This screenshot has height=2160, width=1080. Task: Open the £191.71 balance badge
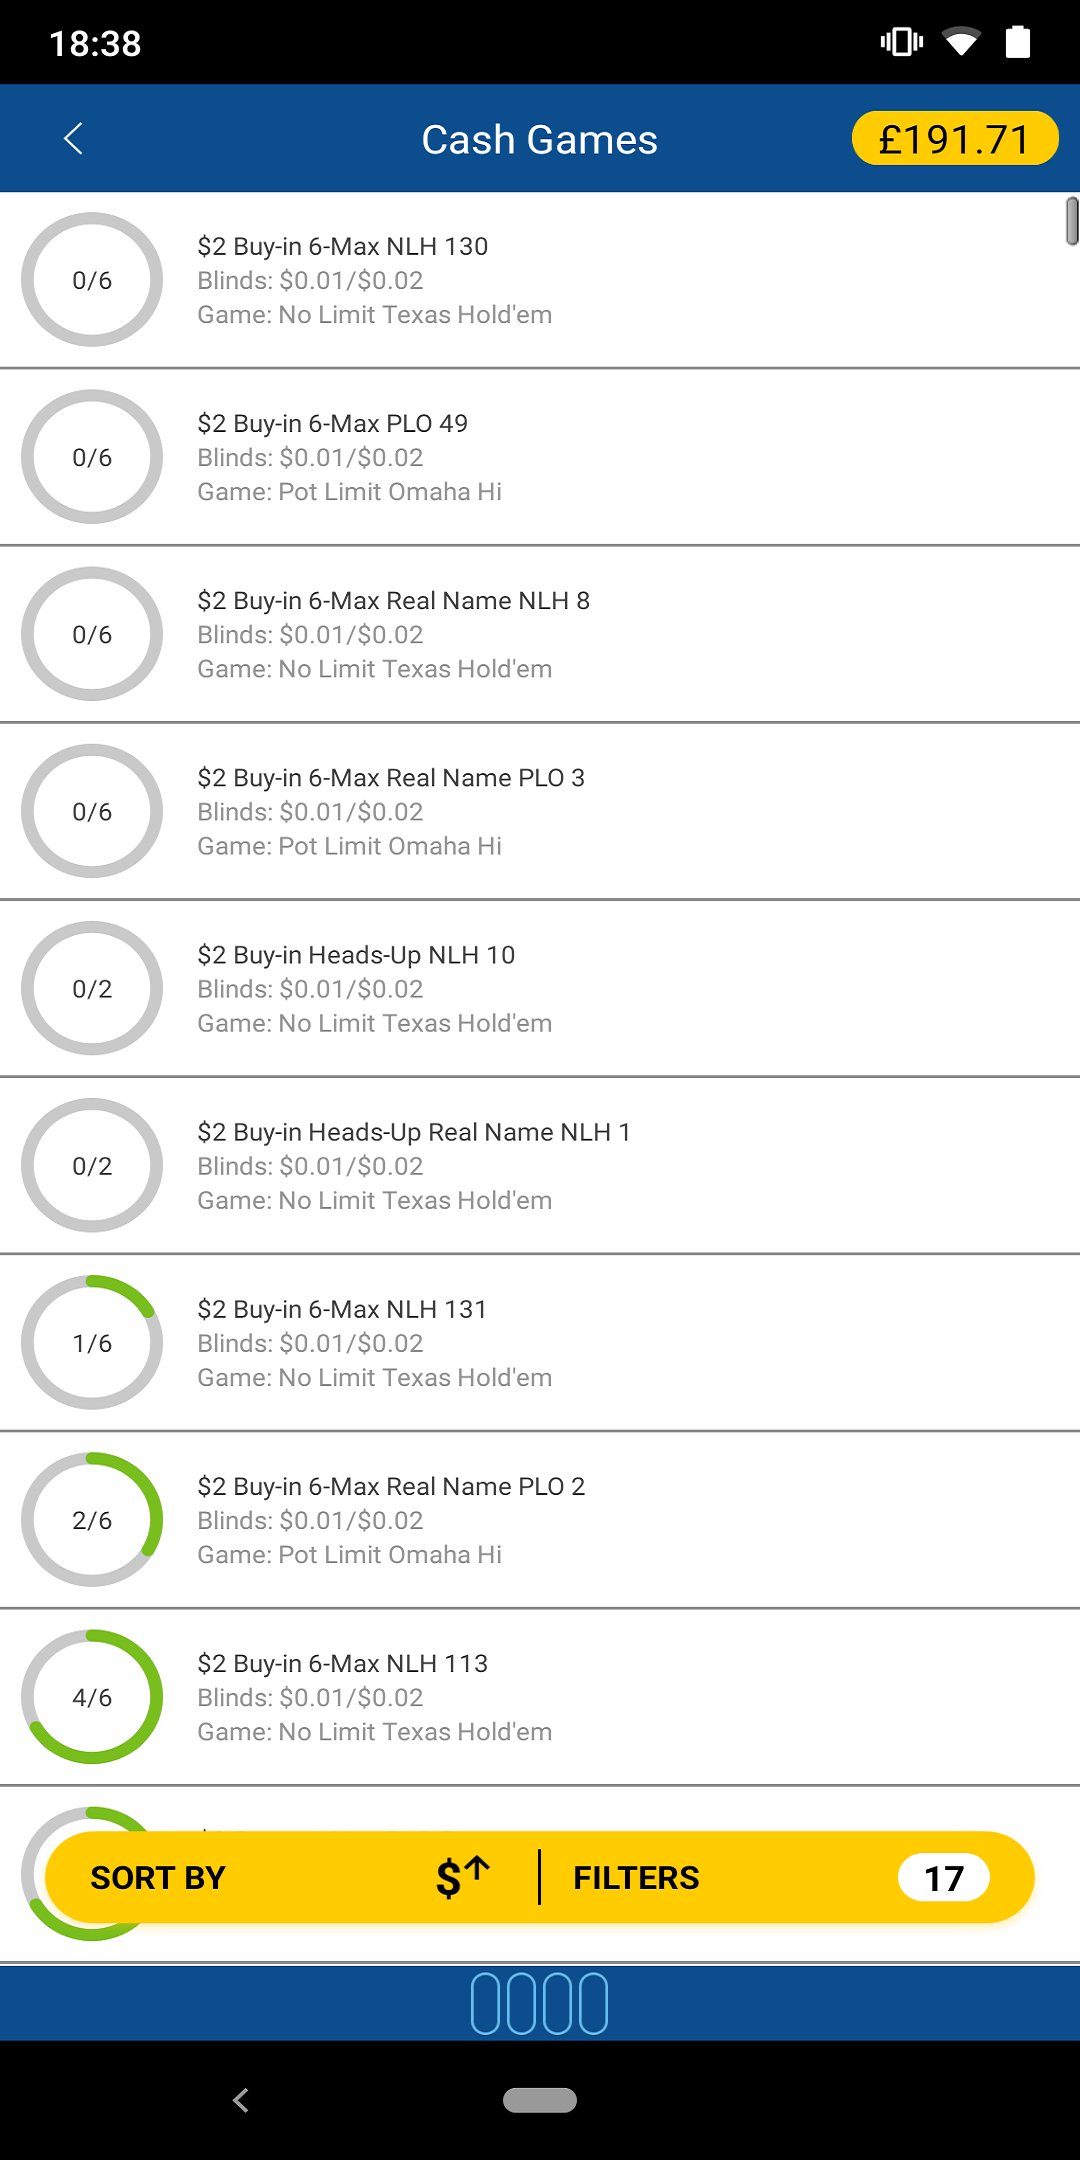(x=954, y=139)
